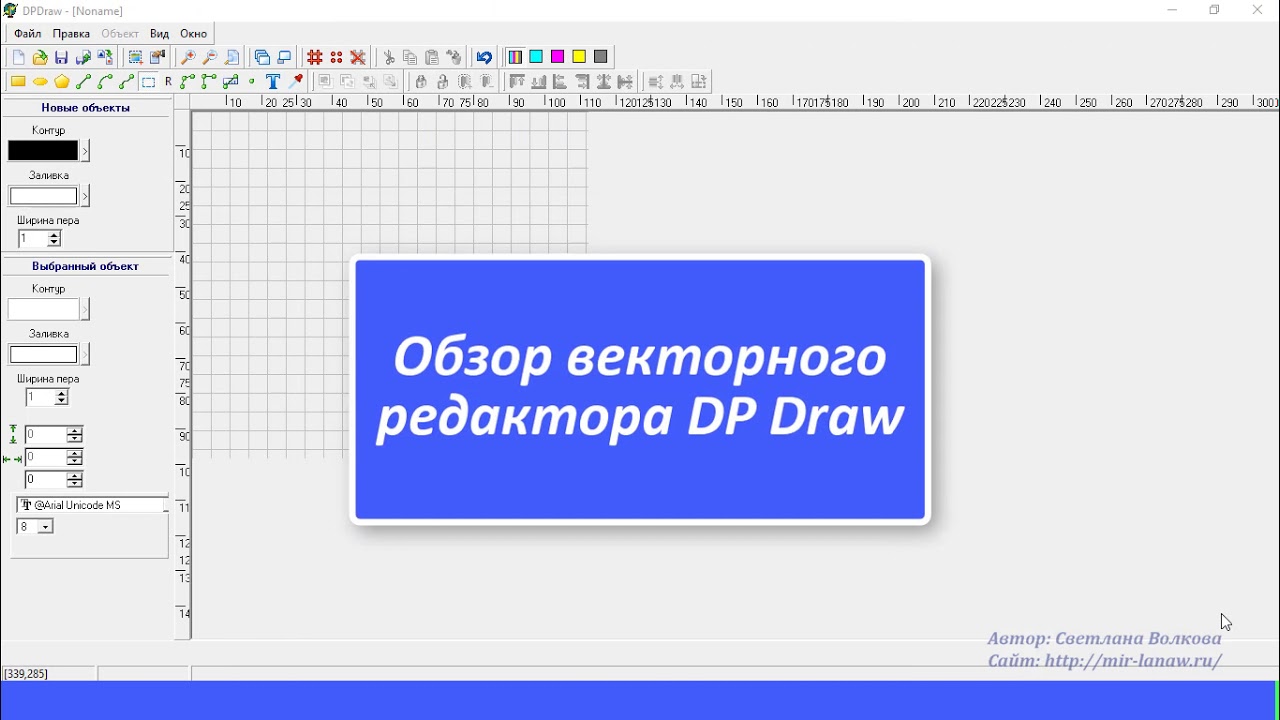
Task: Click the align top edges icon
Action: point(517,82)
